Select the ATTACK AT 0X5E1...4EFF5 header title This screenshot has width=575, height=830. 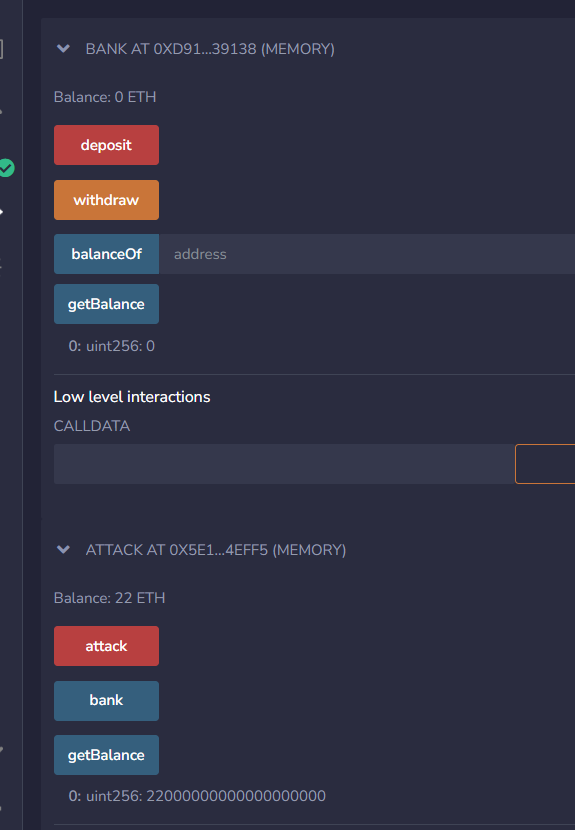coord(216,549)
